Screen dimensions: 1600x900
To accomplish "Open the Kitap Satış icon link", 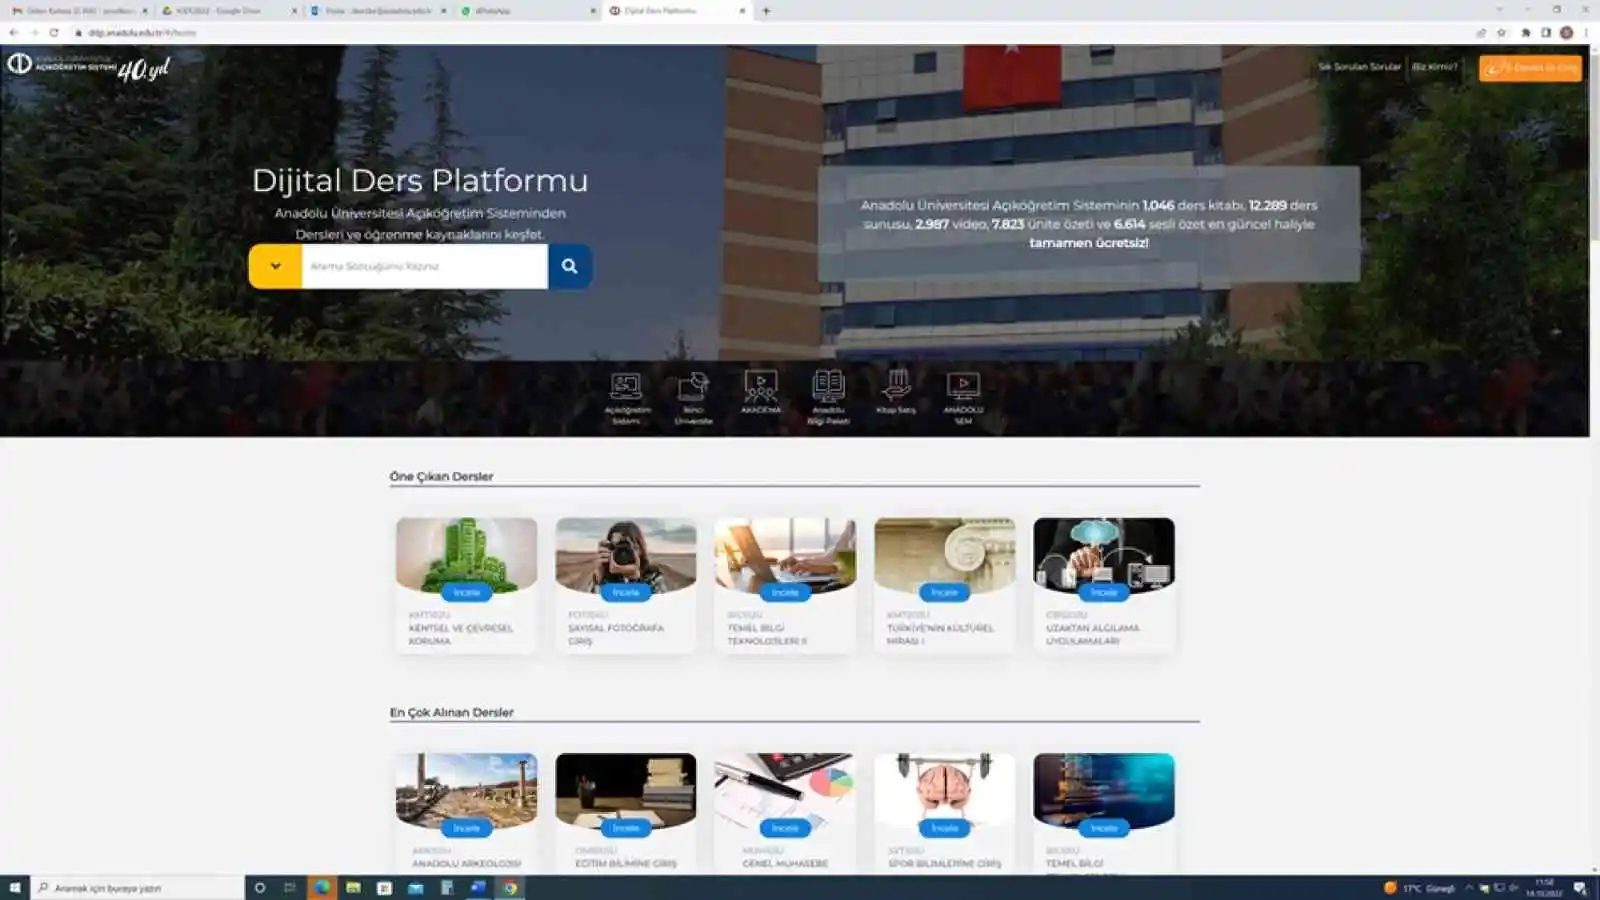I will pyautogui.click(x=896, y=392).
